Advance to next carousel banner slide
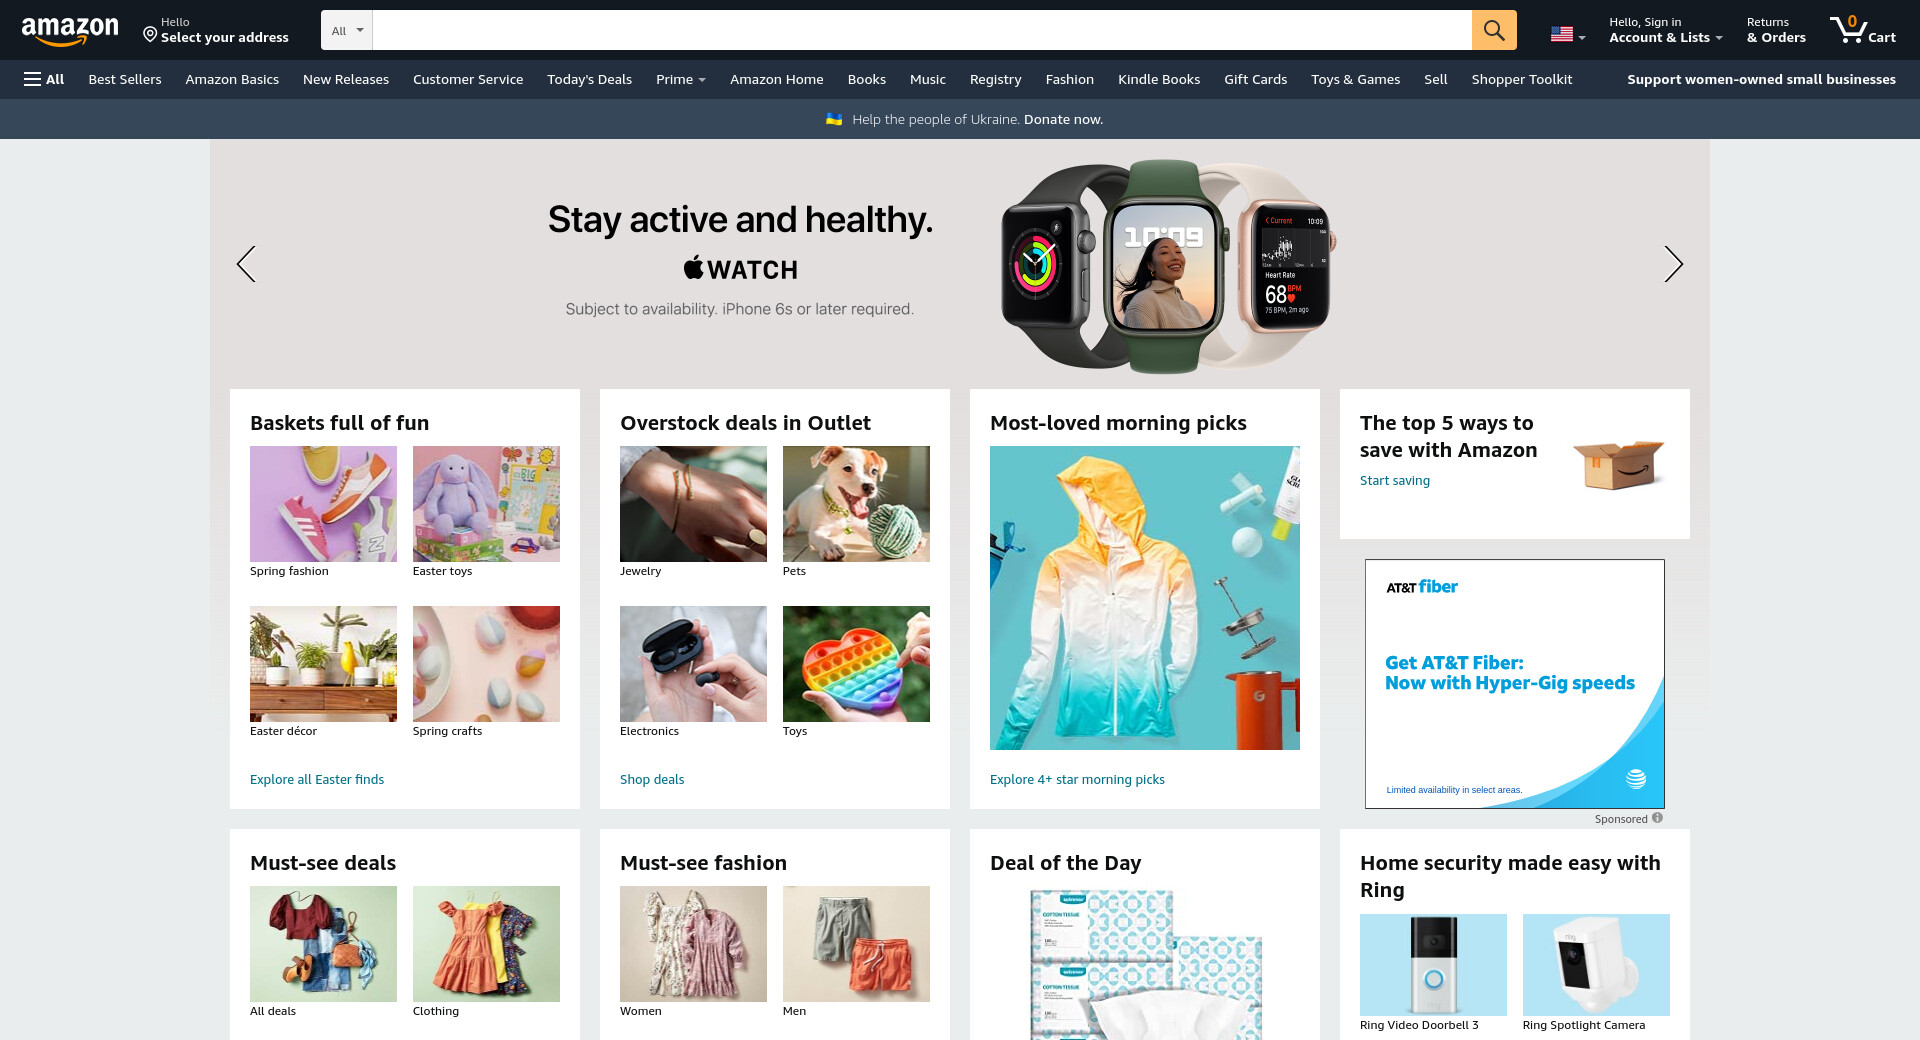The width and height of the screenshot is (1920, 1040). point(1673,264)
